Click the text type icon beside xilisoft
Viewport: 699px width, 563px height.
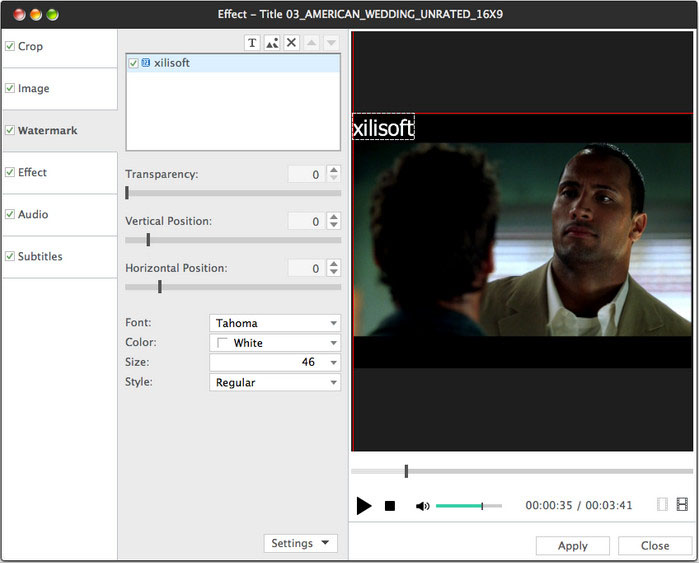click(x=146, y=63)
